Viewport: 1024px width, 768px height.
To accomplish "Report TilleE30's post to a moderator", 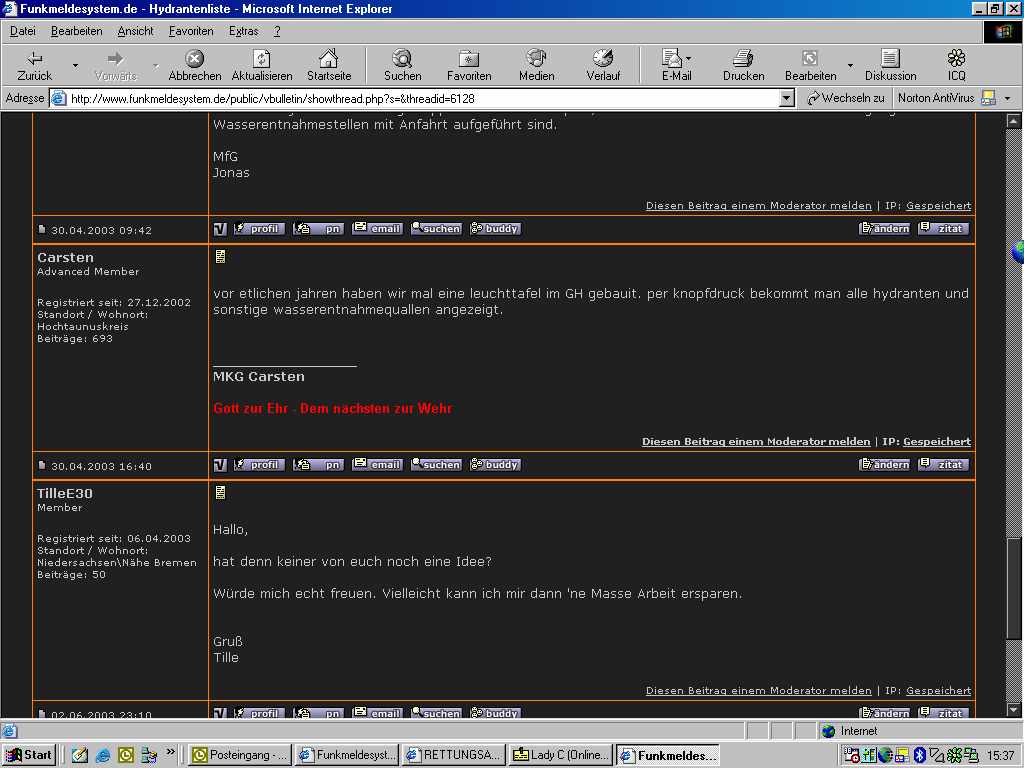I will click(x=758, y=691).
